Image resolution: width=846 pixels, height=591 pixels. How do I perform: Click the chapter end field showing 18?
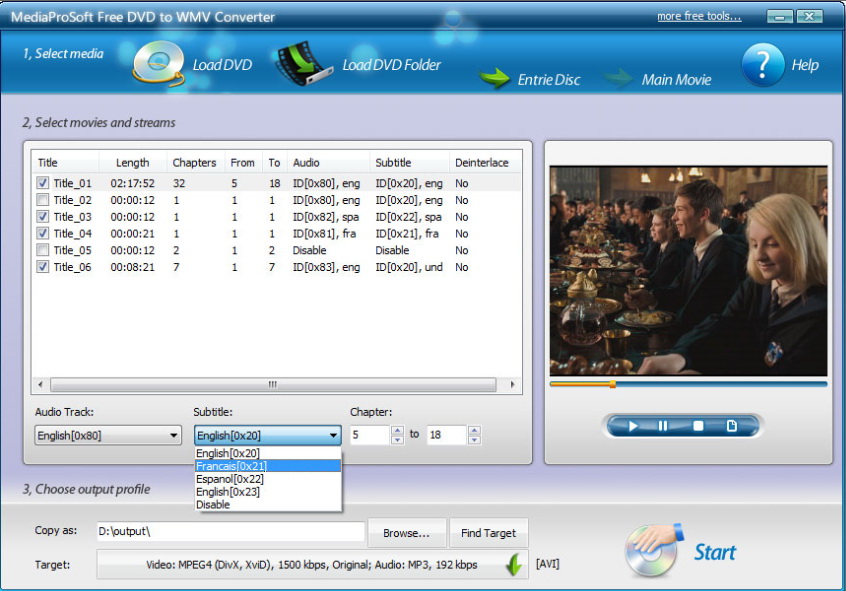(x=447, y=435)
